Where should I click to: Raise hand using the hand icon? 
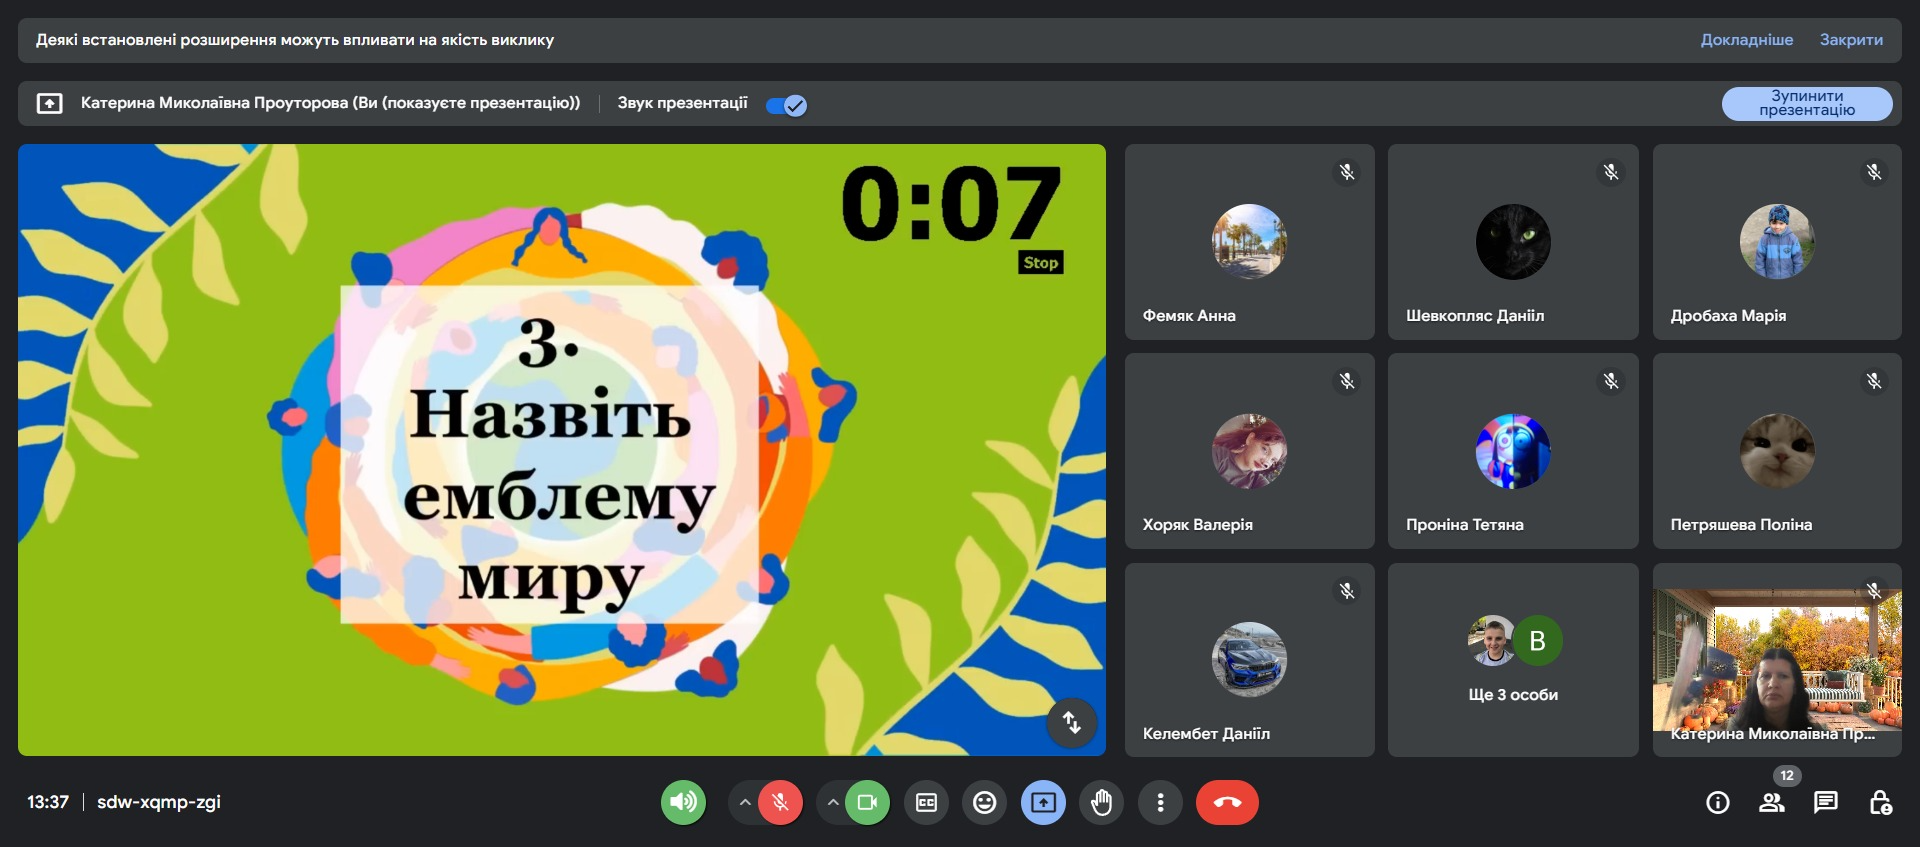click(1101, 802)
